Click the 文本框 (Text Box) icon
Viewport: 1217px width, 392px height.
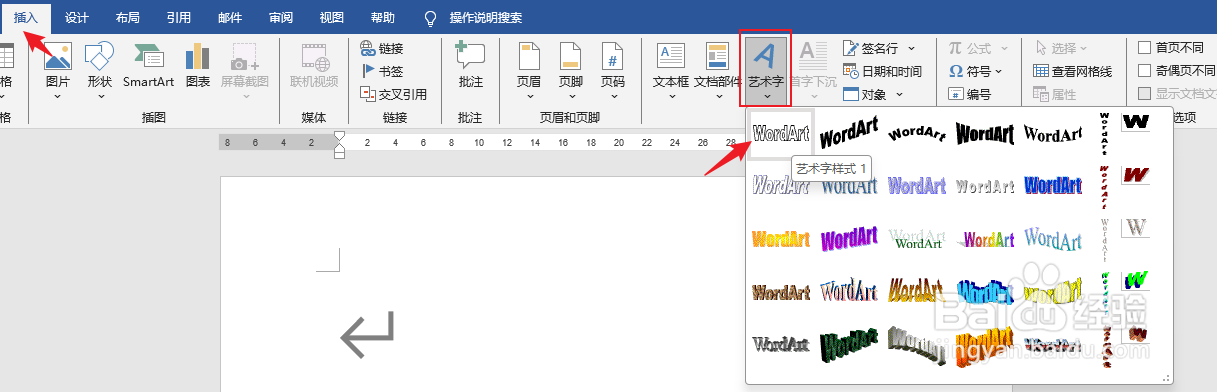670,56
